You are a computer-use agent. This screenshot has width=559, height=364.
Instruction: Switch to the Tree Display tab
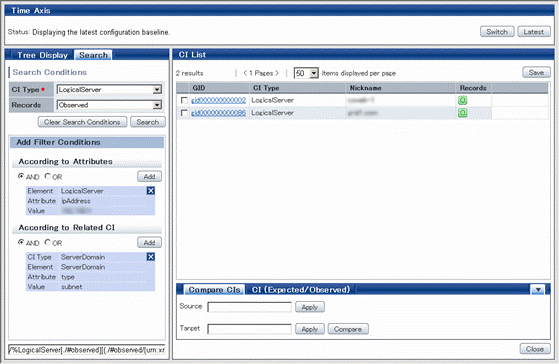(42, 55)
